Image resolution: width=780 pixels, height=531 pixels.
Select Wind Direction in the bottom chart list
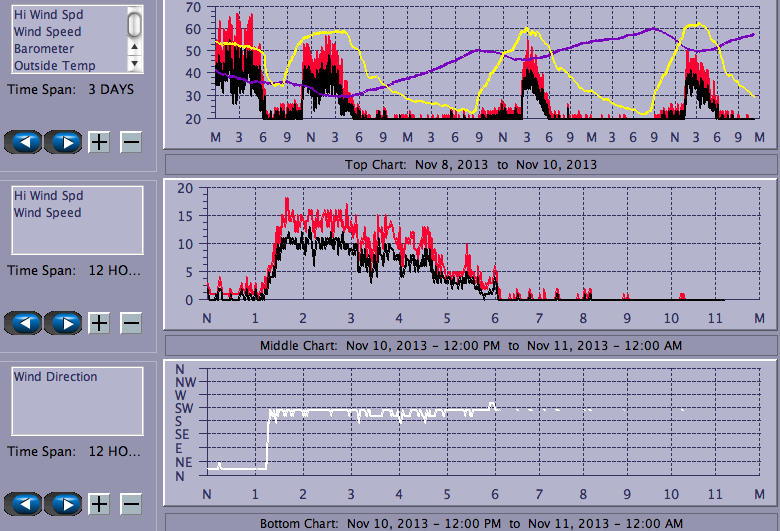[x=55, y=377]
